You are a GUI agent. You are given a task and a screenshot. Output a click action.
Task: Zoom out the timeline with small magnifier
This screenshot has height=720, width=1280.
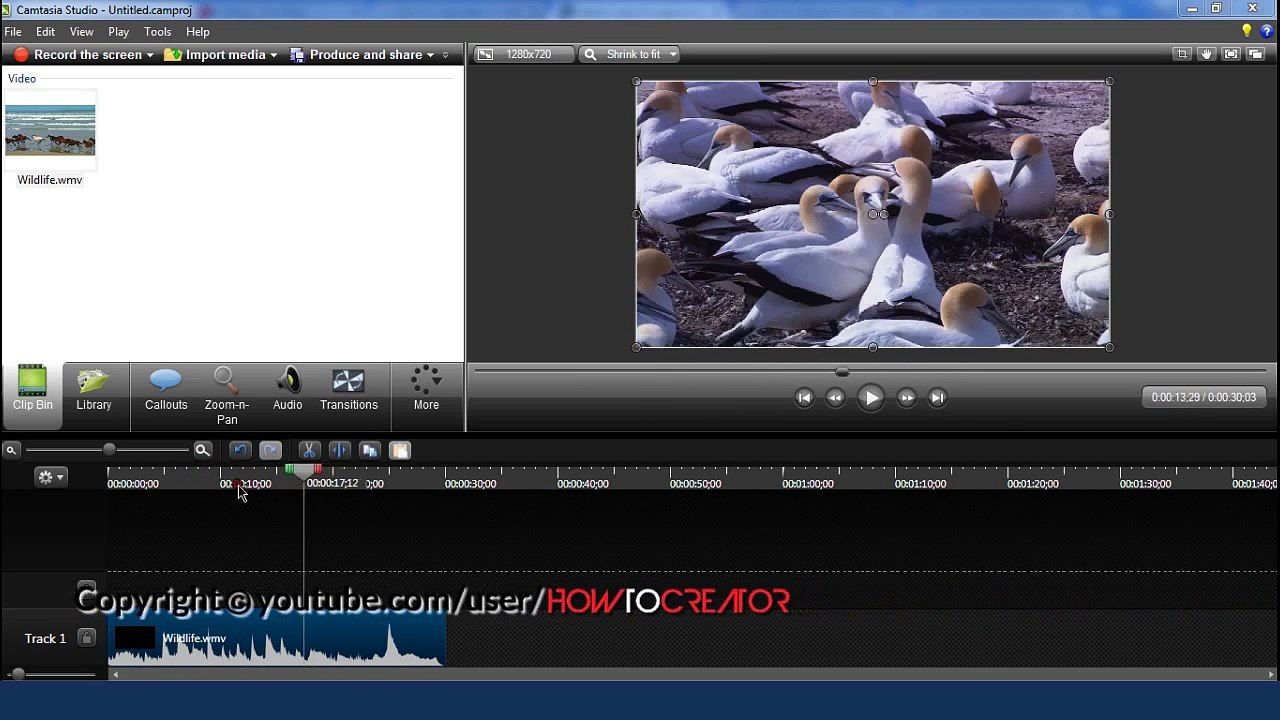point(11,450)
